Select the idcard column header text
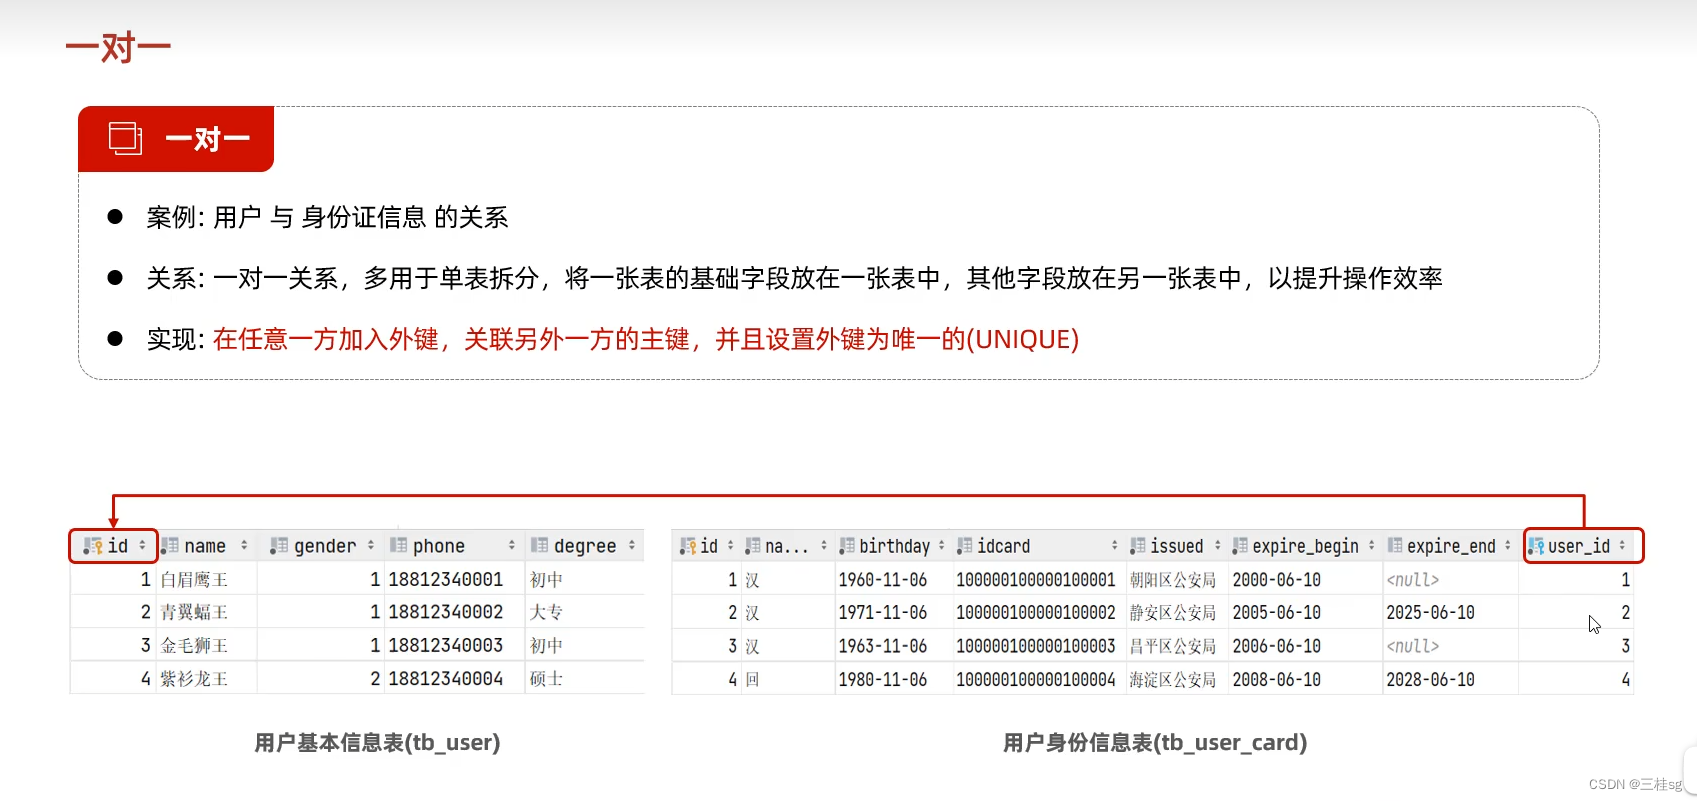Image resolution: width=1697 pixels, height=801 pixels. point(1004,546)
